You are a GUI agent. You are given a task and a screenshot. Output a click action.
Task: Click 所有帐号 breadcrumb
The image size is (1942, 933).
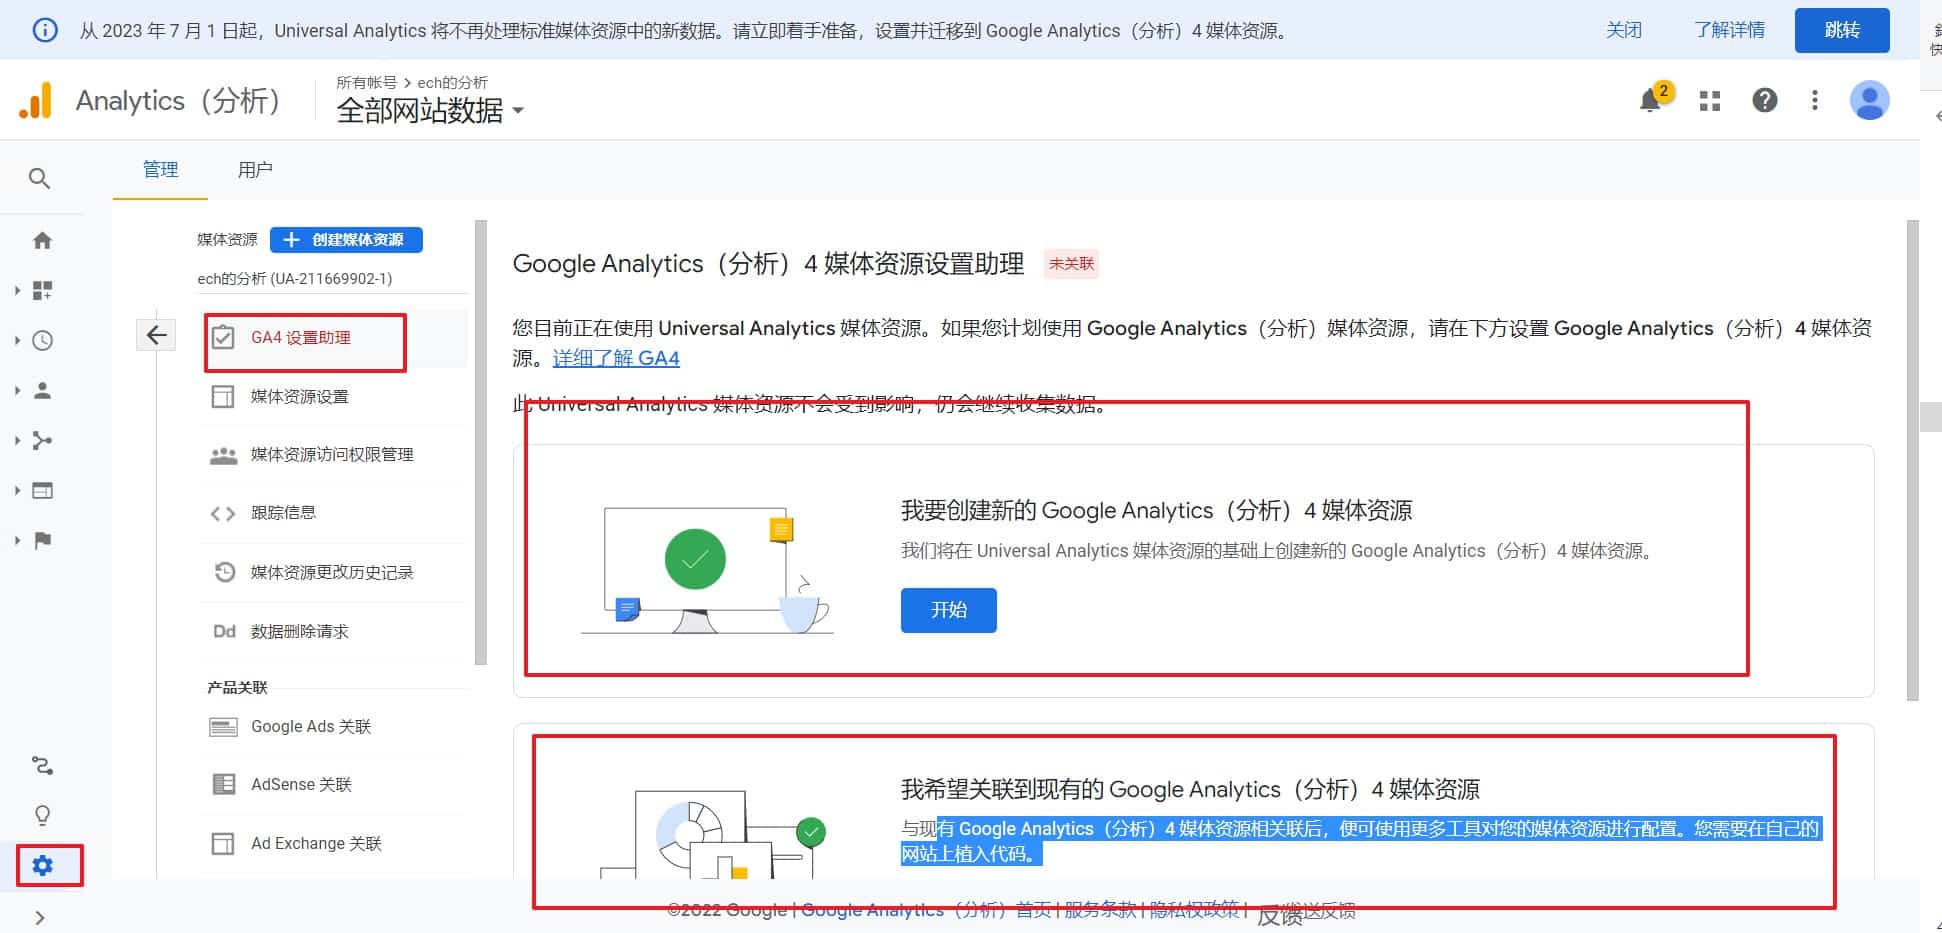[366, 82]
